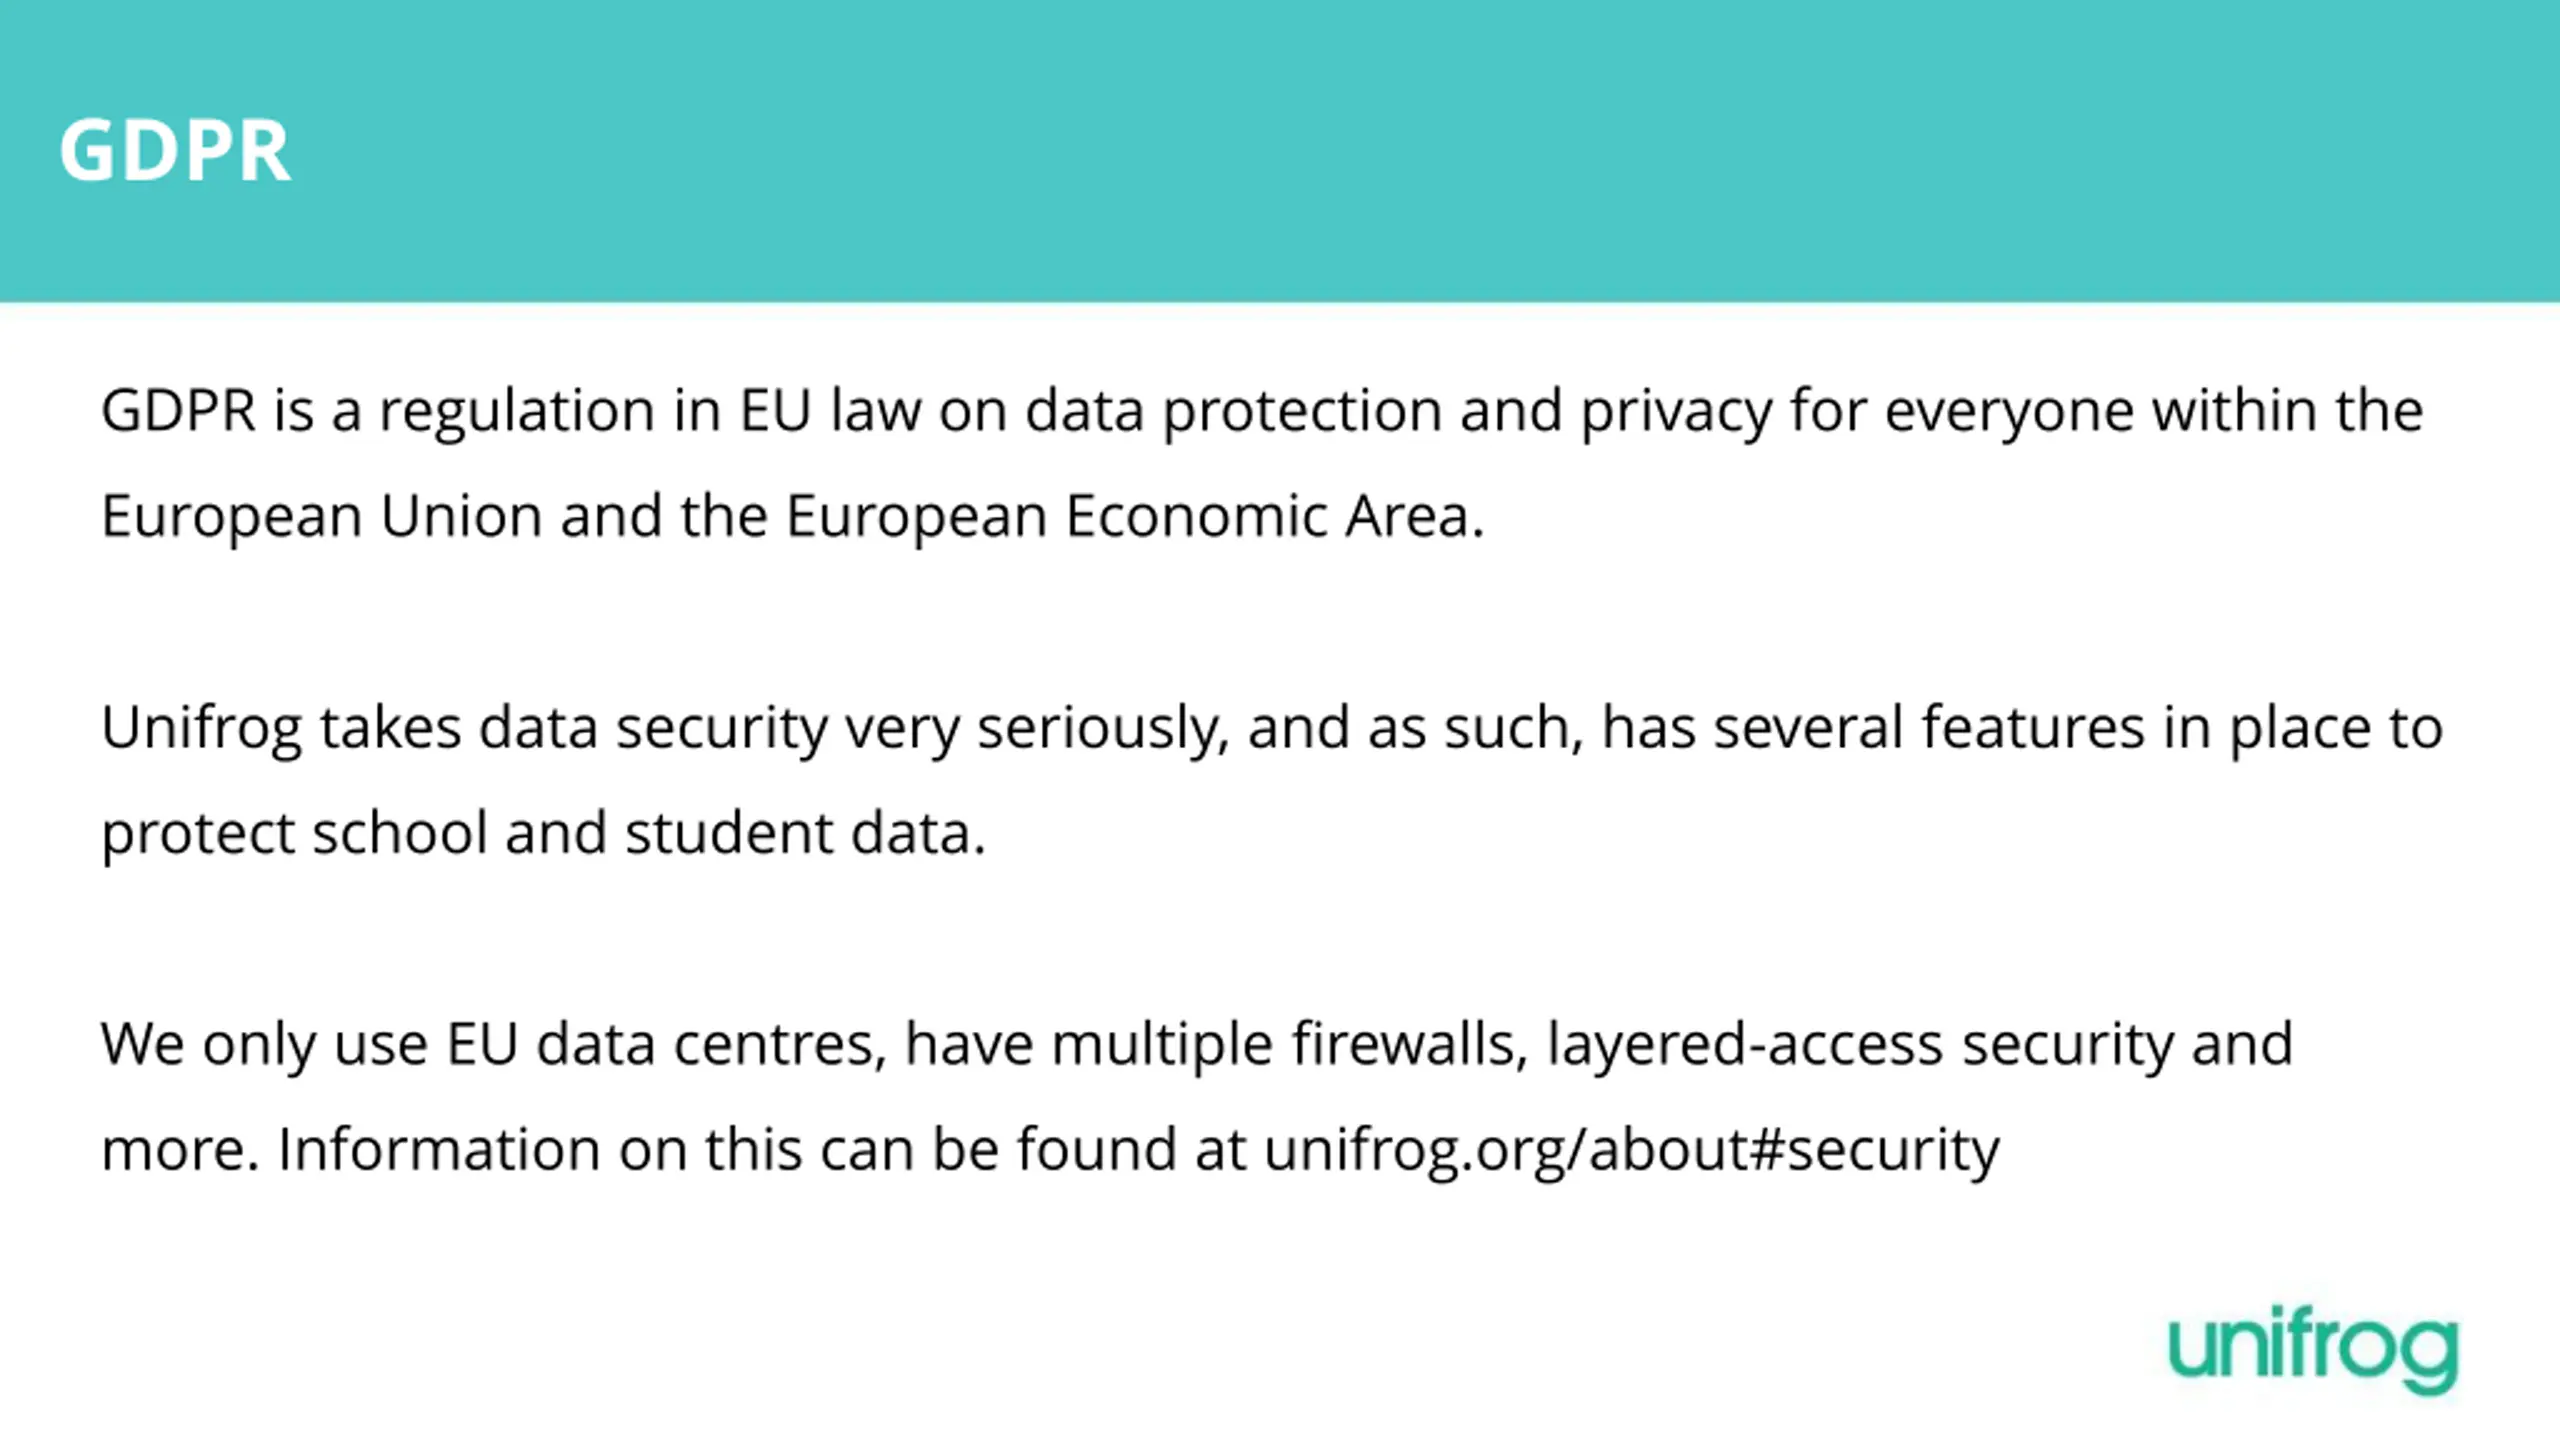Screen dimensions: 2560x1440
Task: Select the paragraph starting Unifrog takes data
Action: [x=1272, y=780]
